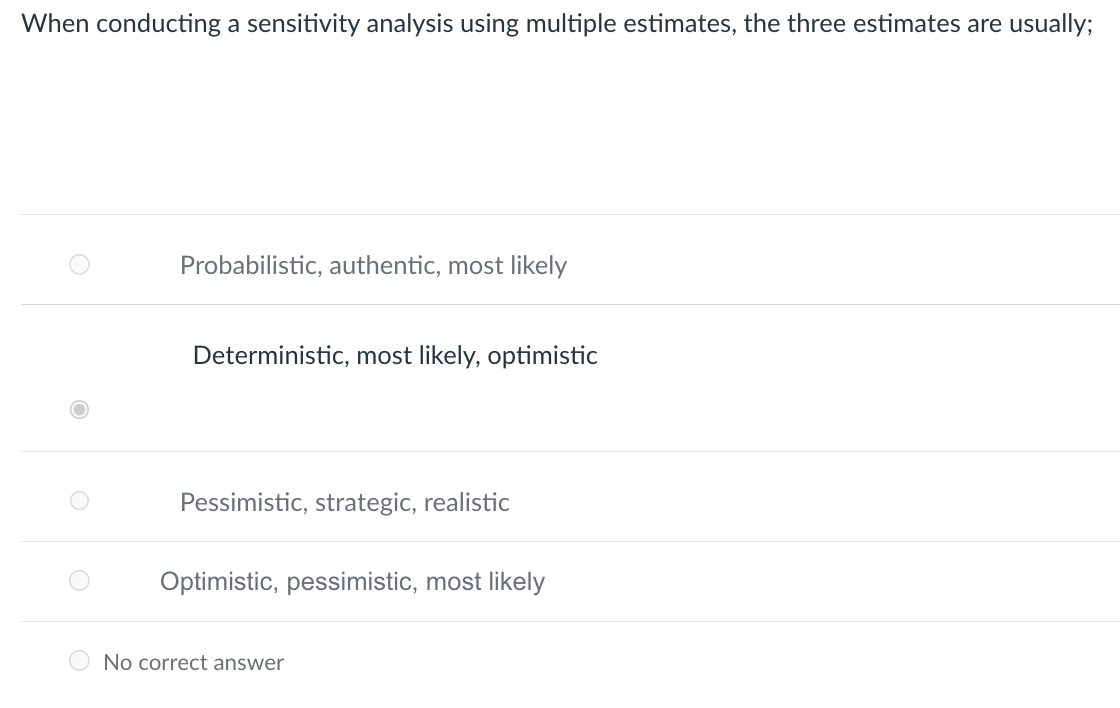This screenshot has height=708, width=1120.
Task: Choose the radio button beside 'Pessimistic, strategic, realistic'
Action: [x=79, y=500]
